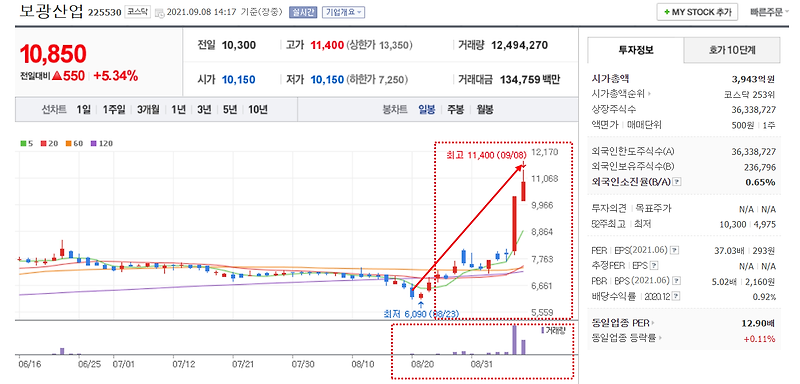Click the green plus icon in MY STOCK 추가
Image resolution: width=800 pixels, height=384 pixels.
(666, 12)
